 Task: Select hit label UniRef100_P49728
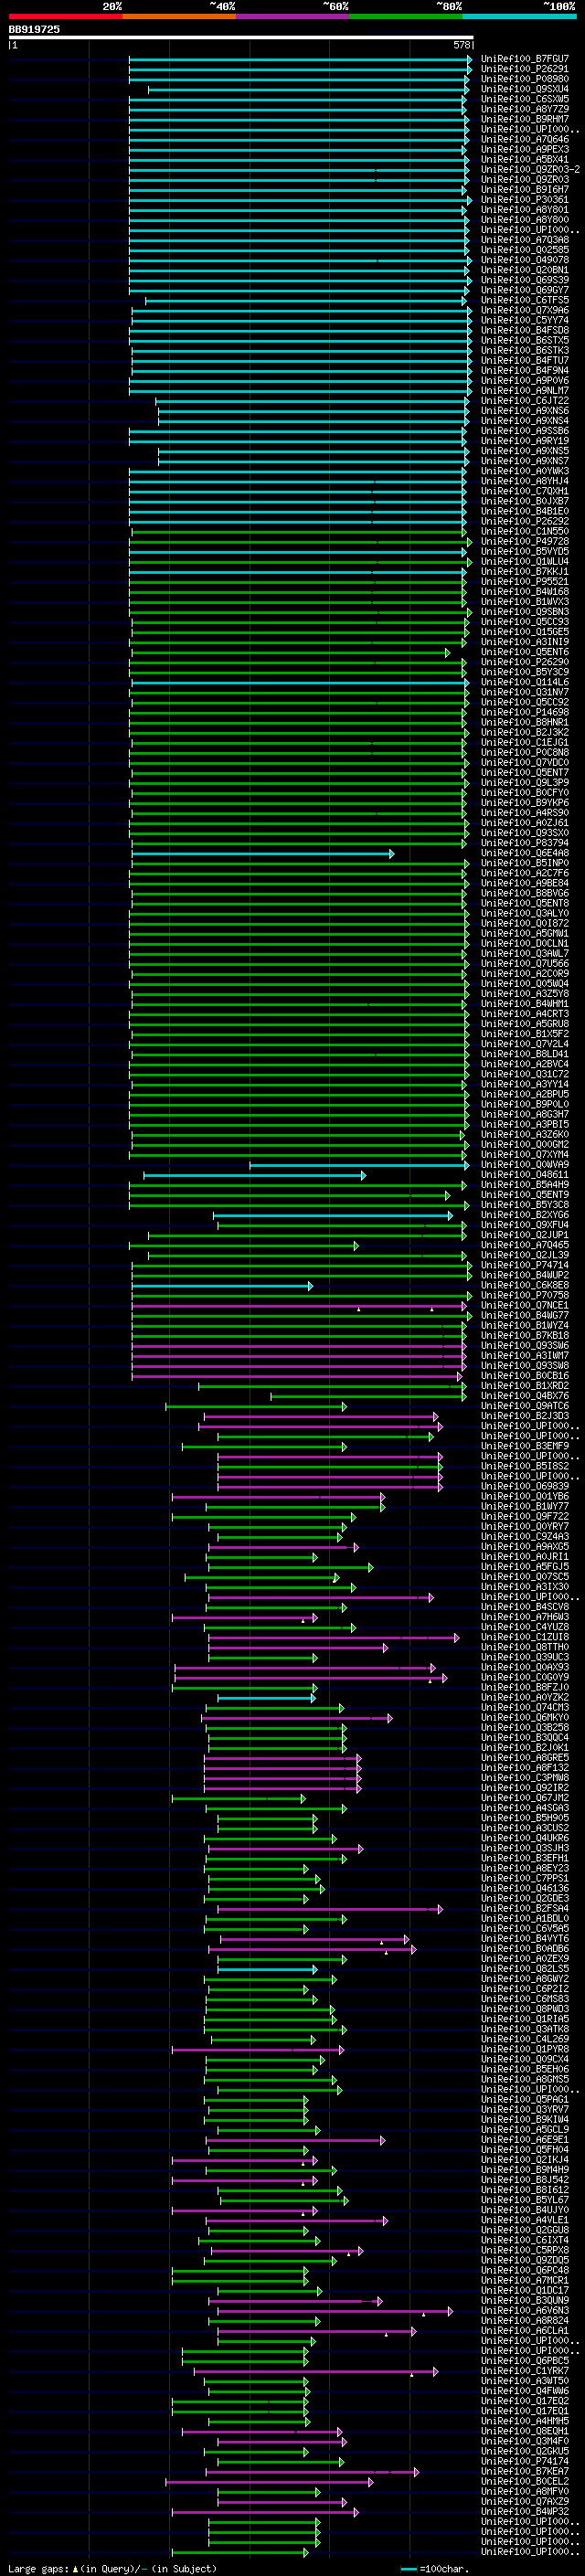click(x=524, y=541)
